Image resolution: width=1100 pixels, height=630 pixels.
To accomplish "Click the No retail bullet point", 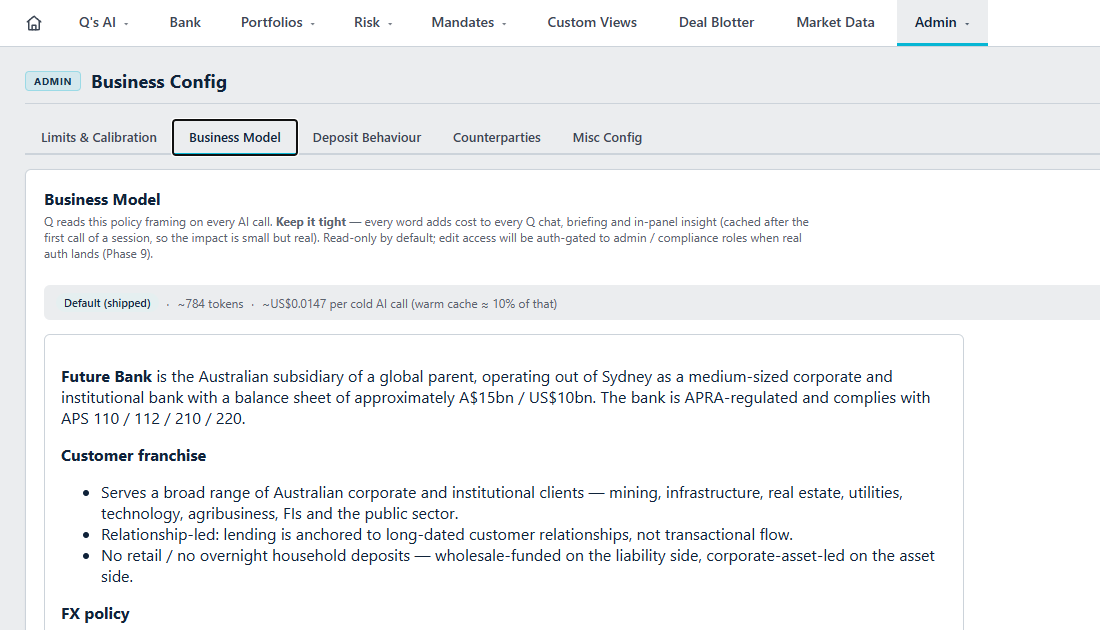I will pos(518,566).
